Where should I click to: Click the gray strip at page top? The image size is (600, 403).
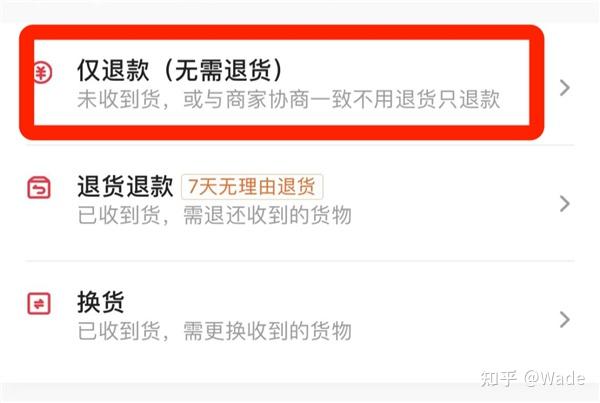pyautogui.click(x=300, y=10)
